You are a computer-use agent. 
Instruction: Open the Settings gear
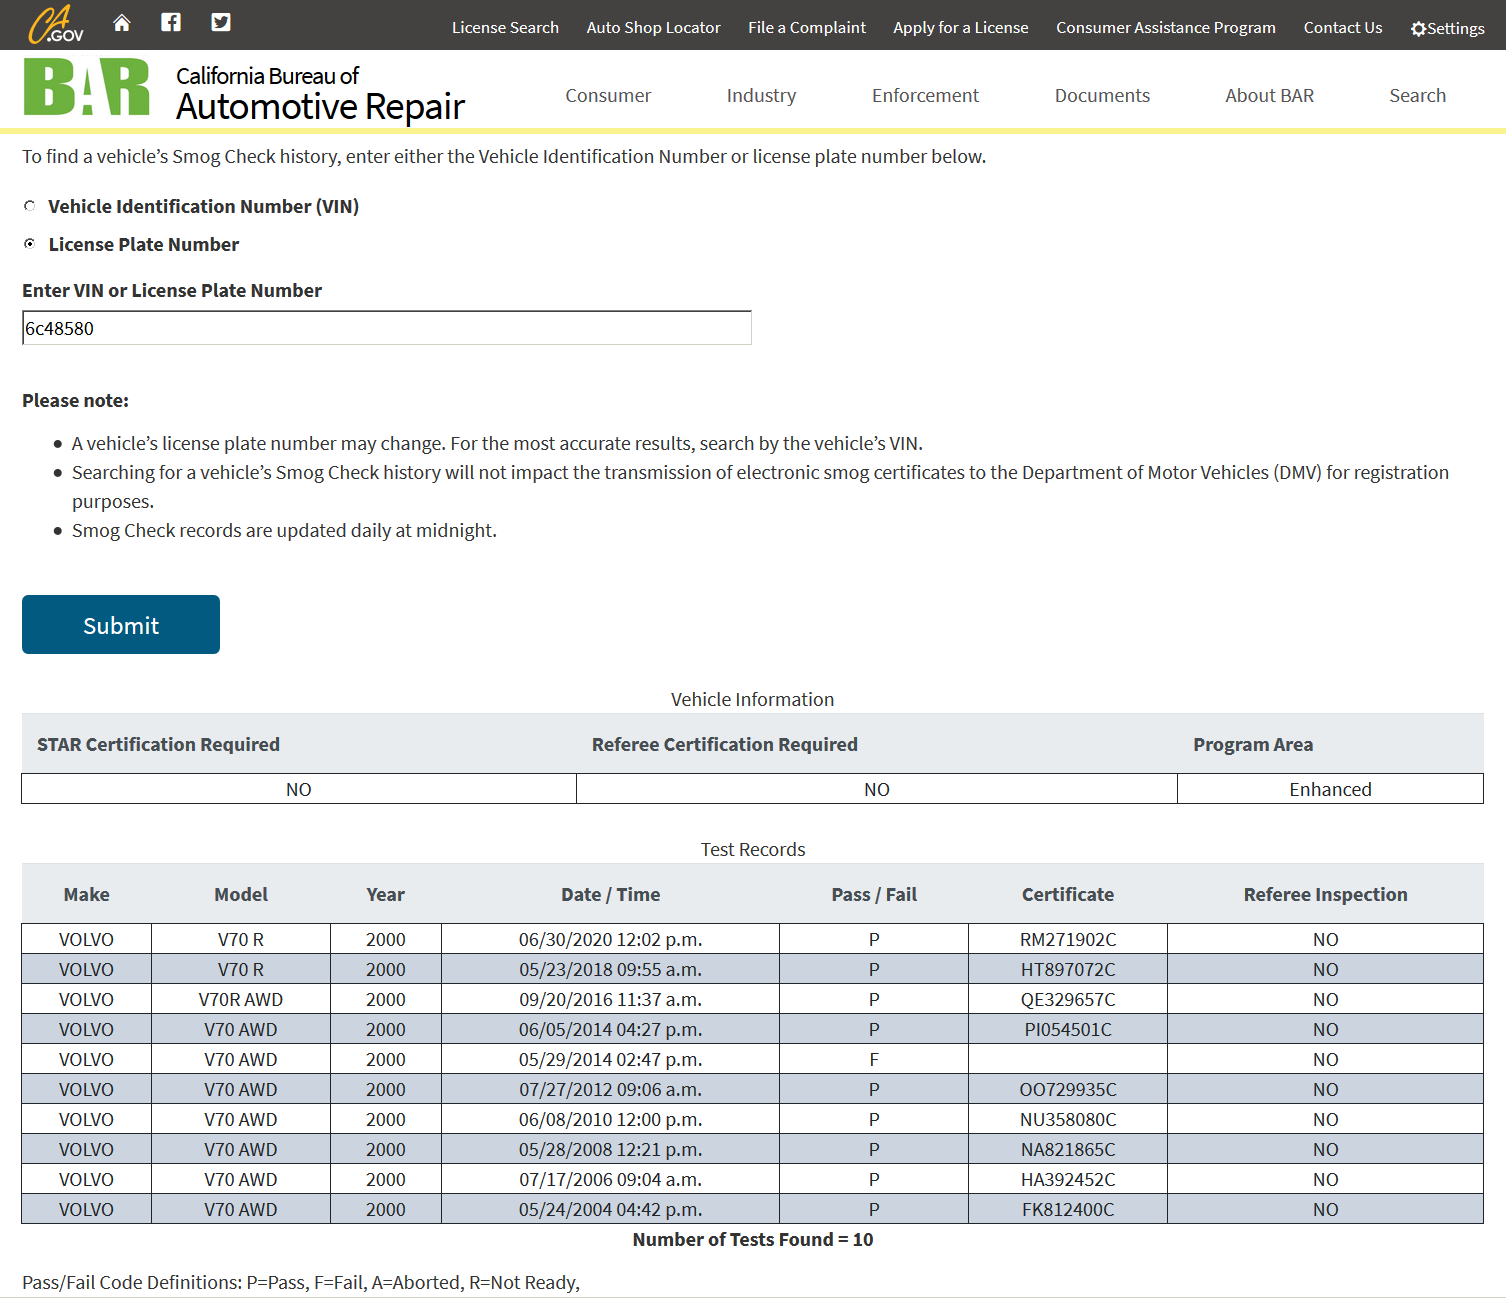pos(1446,28)
